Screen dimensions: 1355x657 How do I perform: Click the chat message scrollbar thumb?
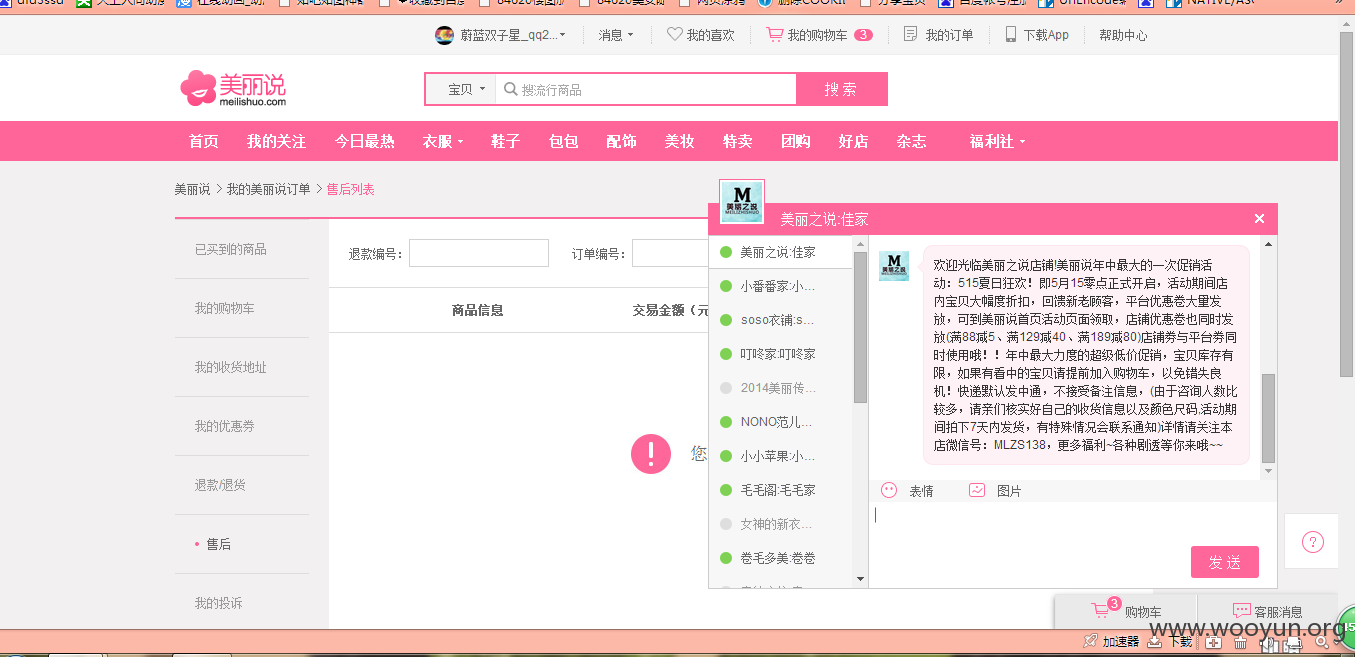tap(1269, 418)
